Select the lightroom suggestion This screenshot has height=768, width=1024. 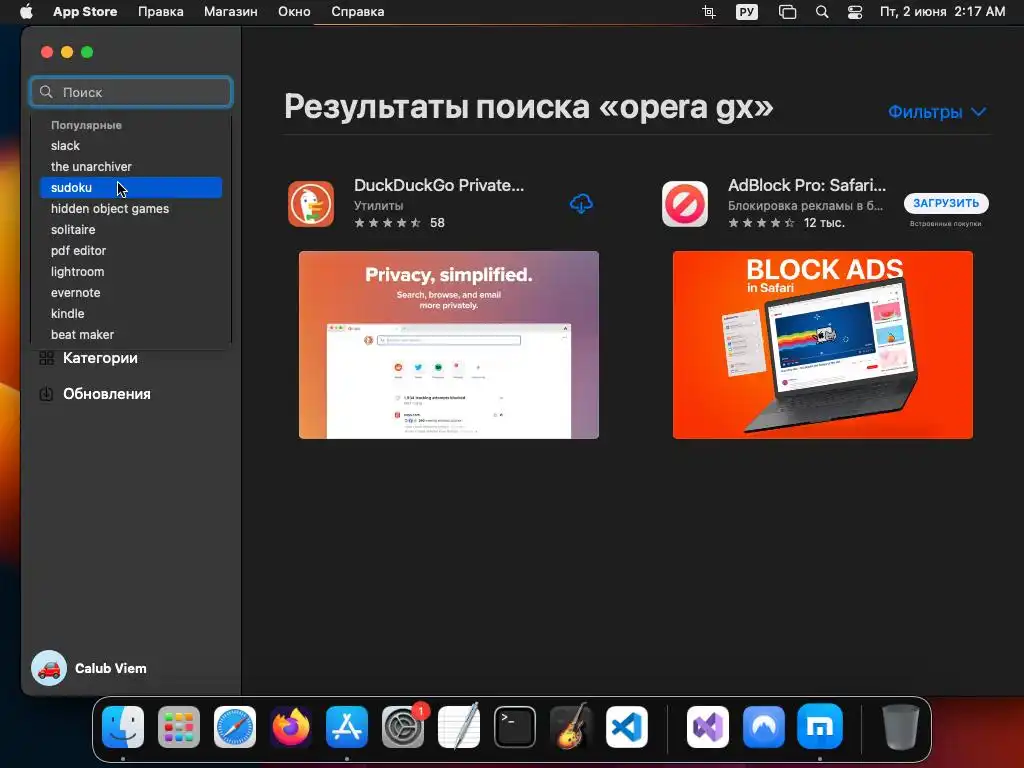click(x=131, y=271)
